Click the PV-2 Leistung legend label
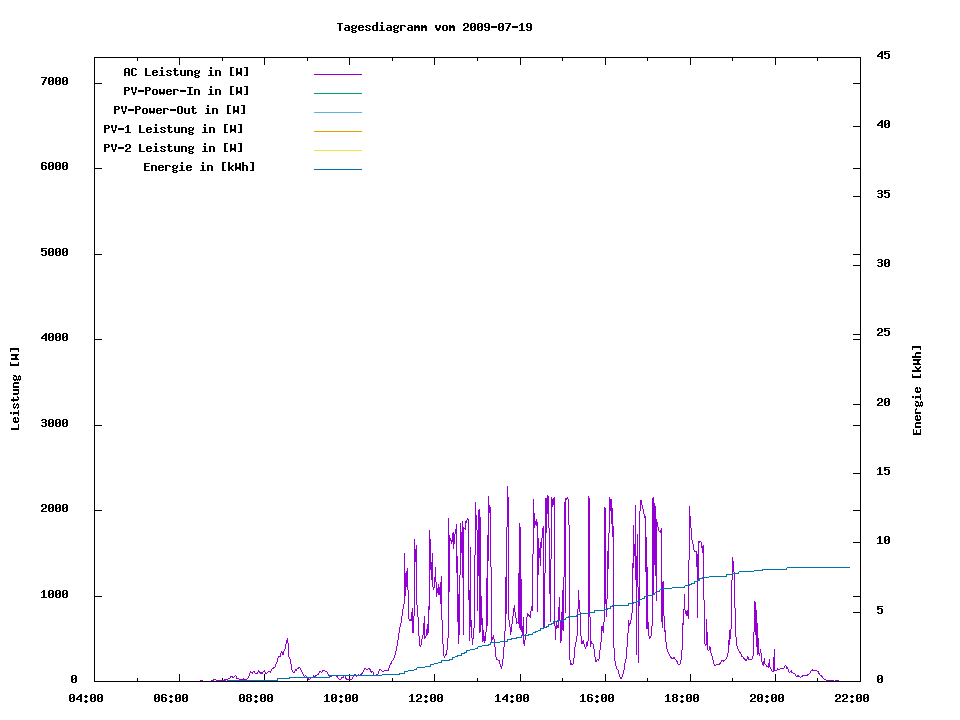Image resolution: width=960 pixels, height=720 pixels. (173, 148)
